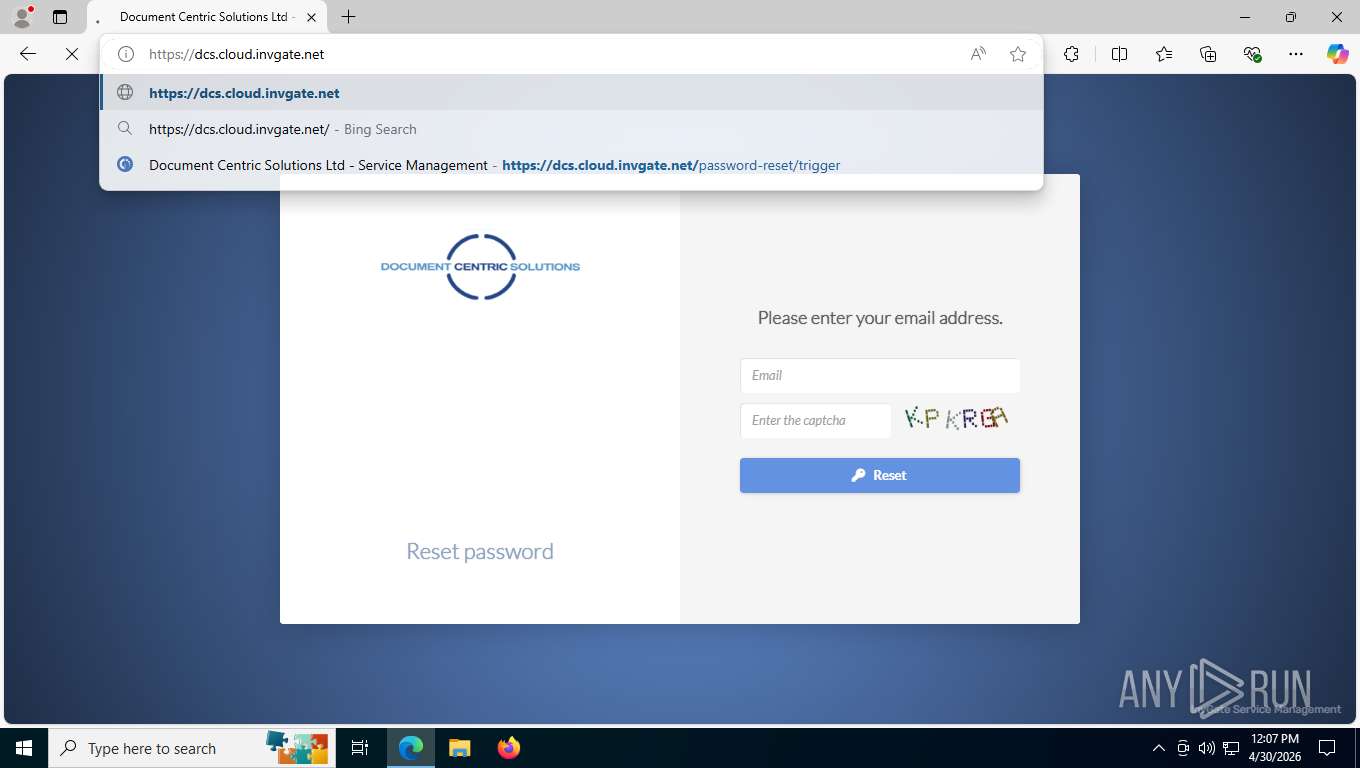
Task: Open Task View on taskbar
Action: pos(360,748)
